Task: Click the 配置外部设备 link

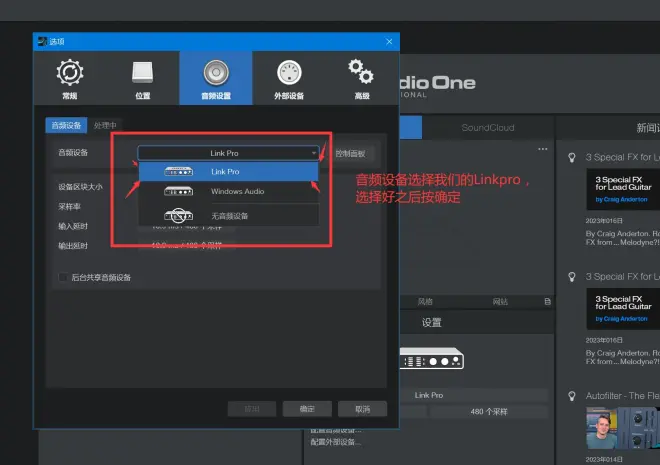Action: click(335, 442)
